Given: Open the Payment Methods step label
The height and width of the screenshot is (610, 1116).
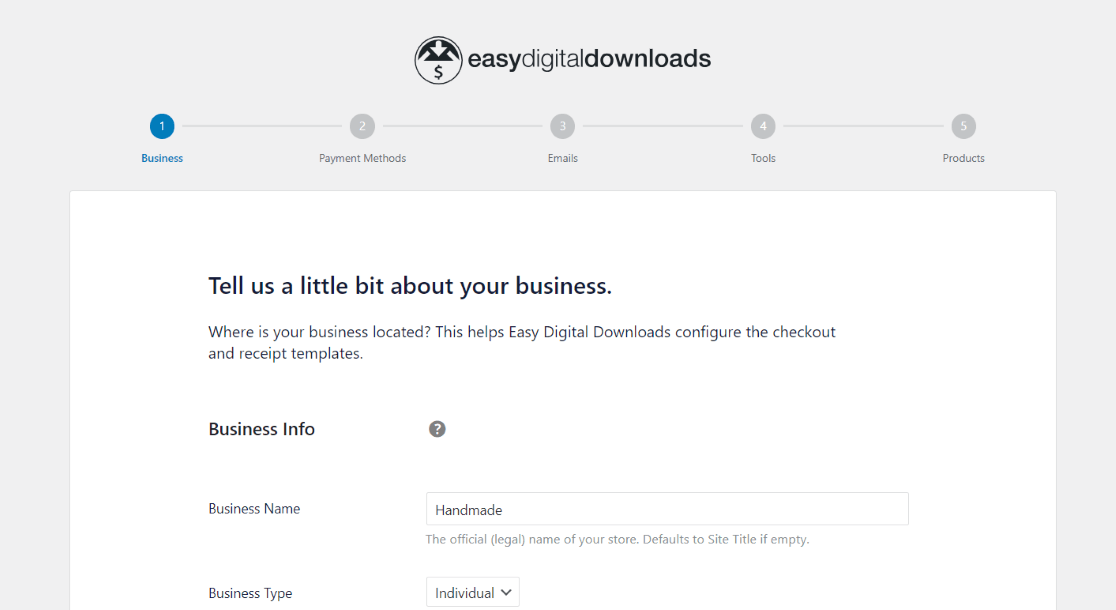Looking at the screenshot, I should pos(362,158).
